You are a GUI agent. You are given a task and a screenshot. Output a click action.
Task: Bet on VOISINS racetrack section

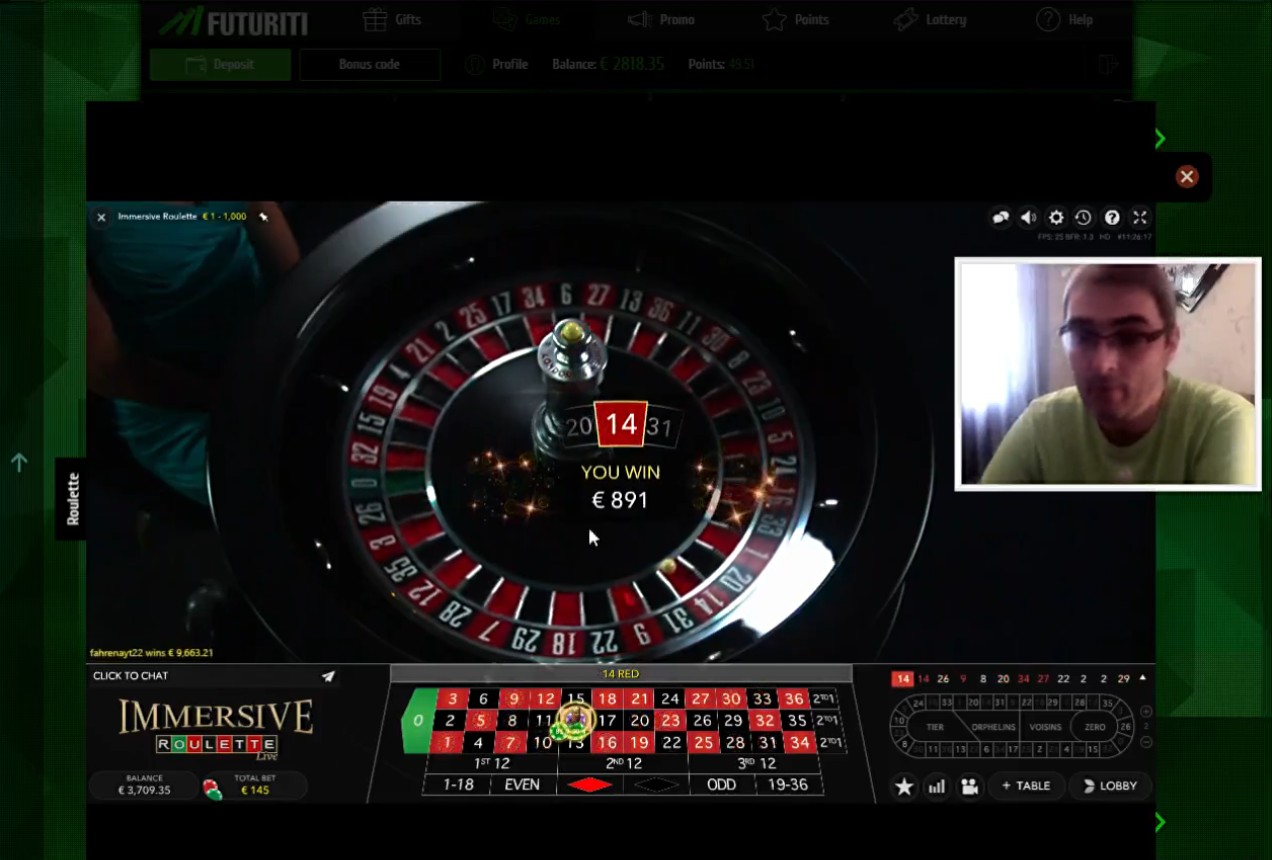1043,727
